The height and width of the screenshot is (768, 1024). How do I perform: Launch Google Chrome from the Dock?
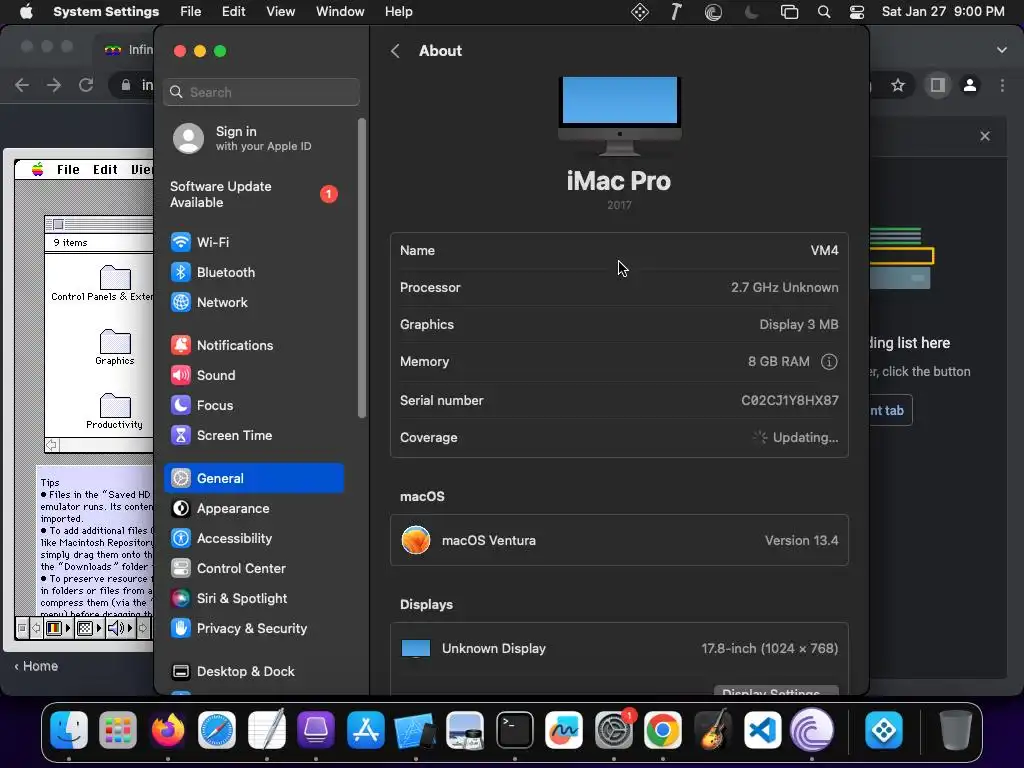663,729
